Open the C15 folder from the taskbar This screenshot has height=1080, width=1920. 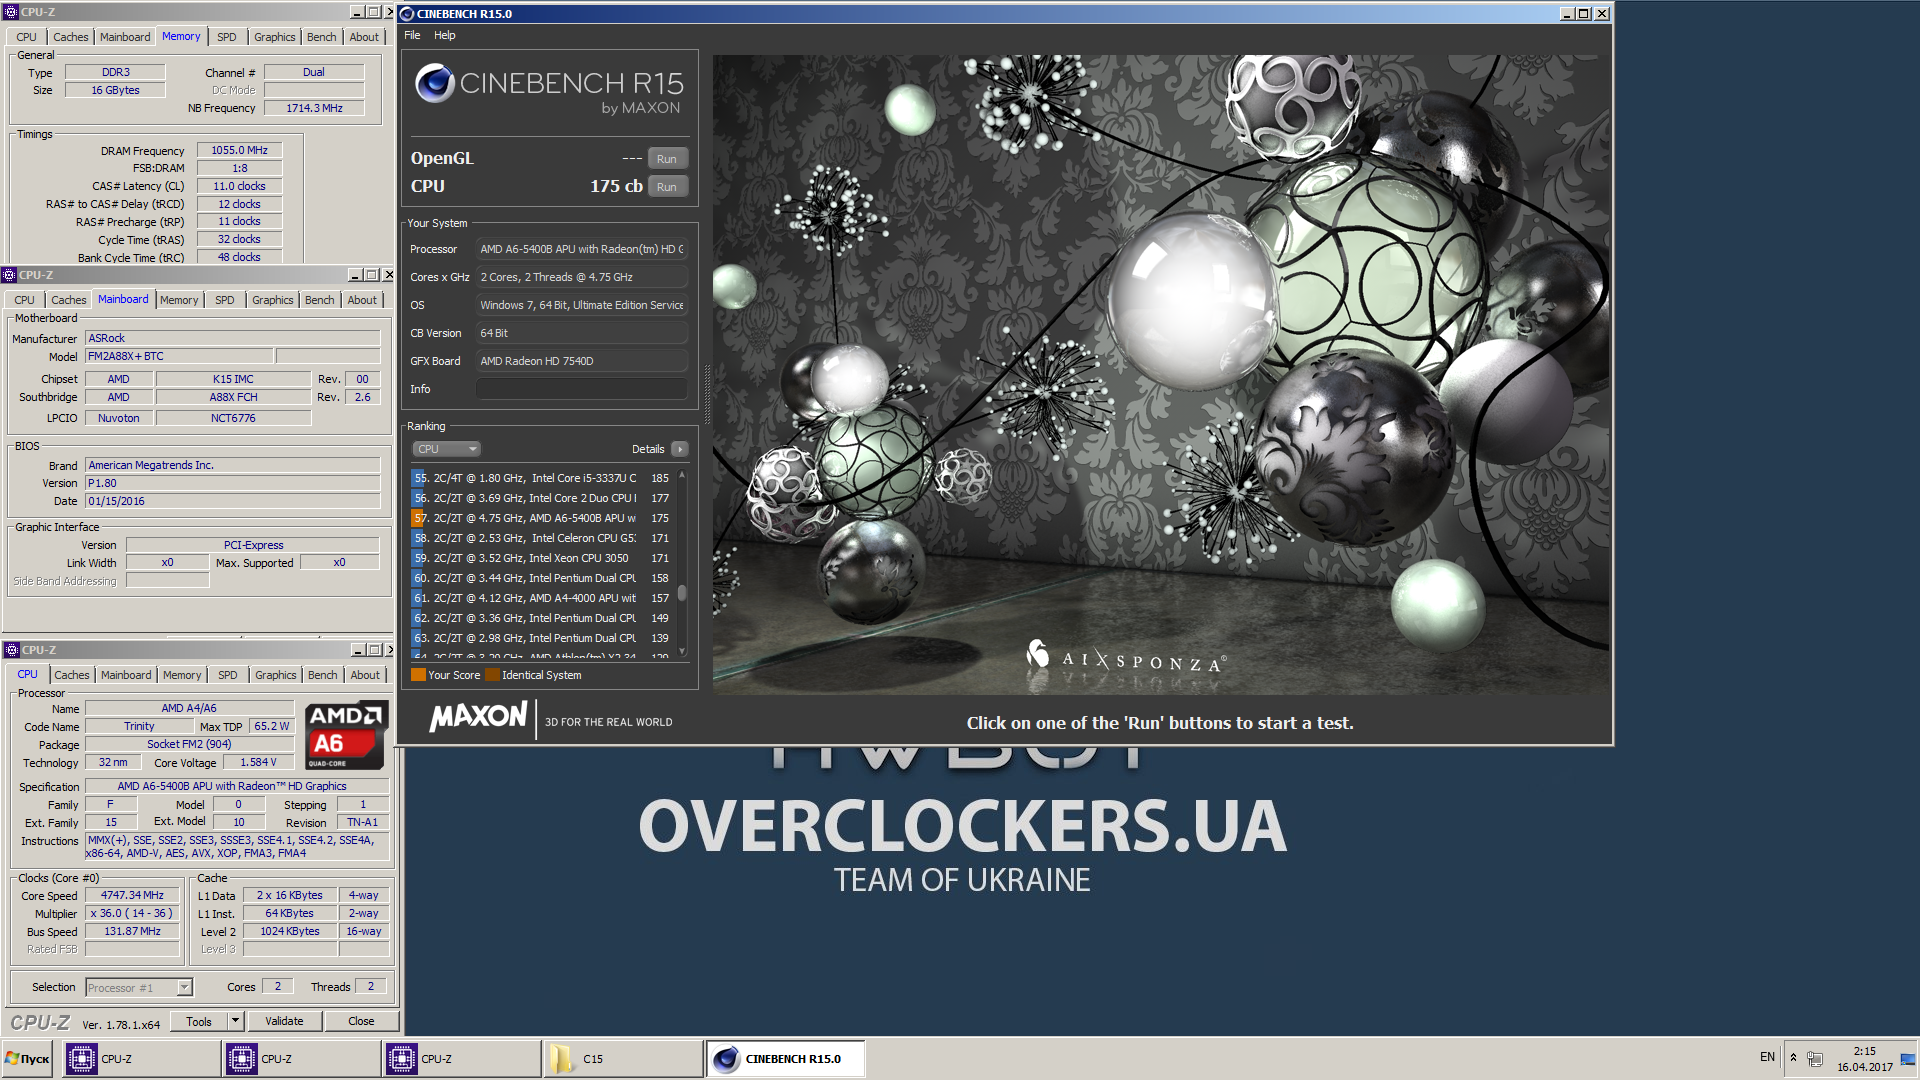pyautogui.click(x=622, y=1059)
